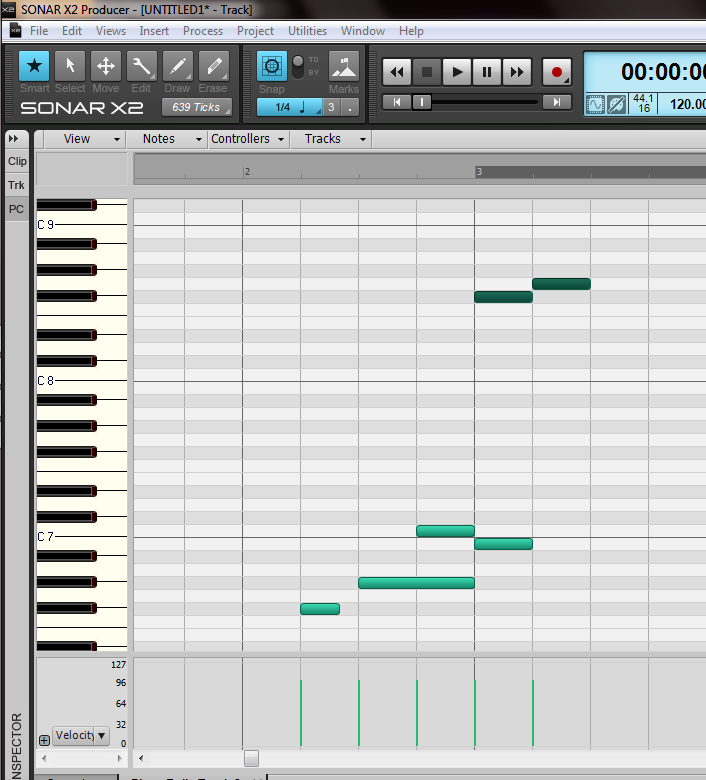Open the Process menu

tap(203, 31)
